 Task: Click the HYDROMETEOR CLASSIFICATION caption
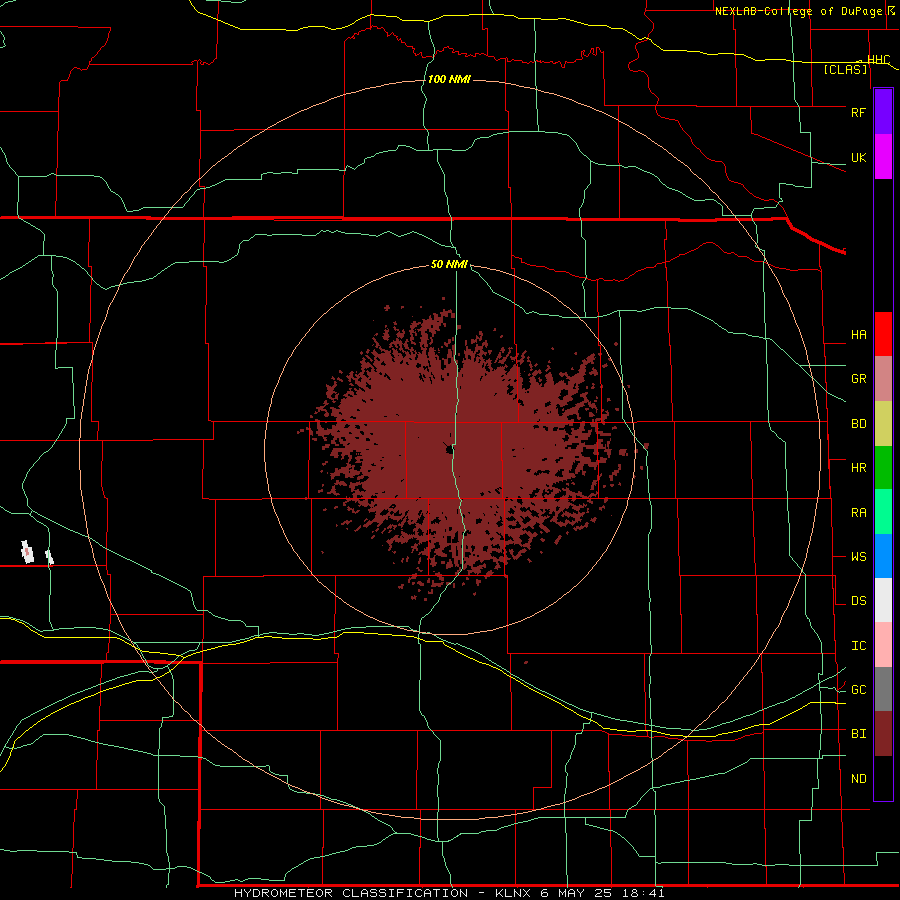[351, 893]
